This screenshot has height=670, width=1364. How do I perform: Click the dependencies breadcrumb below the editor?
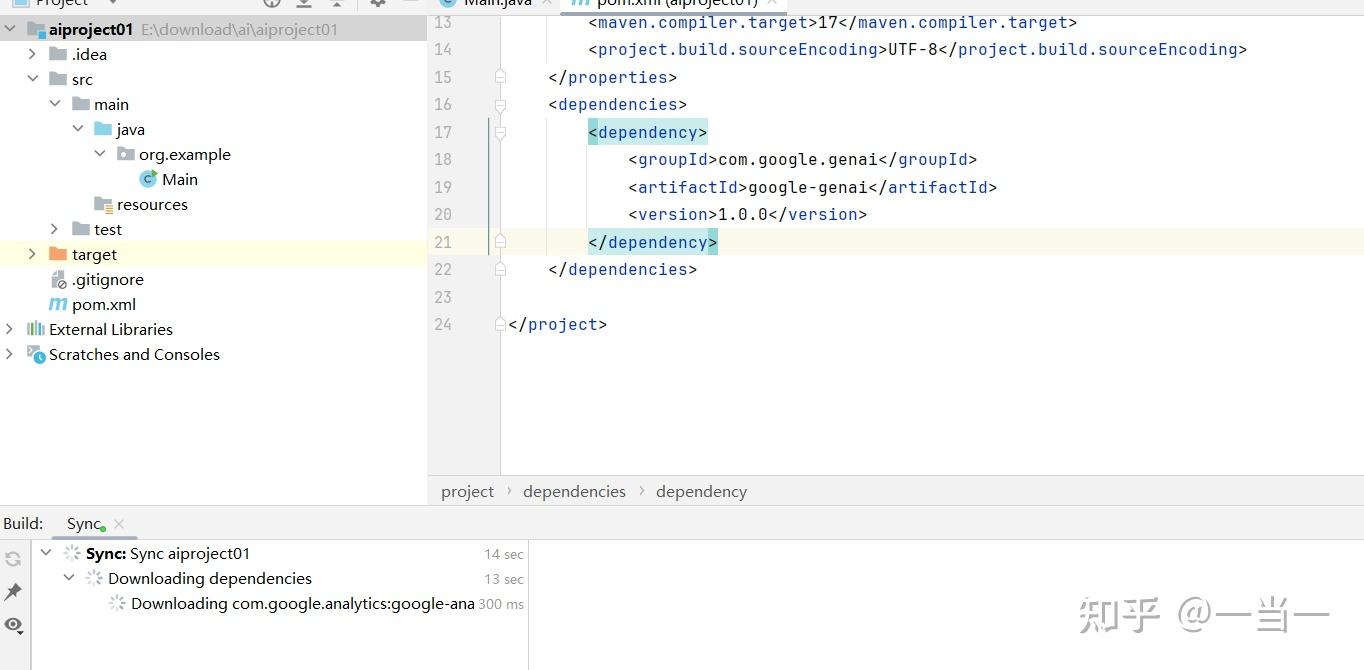574,491
